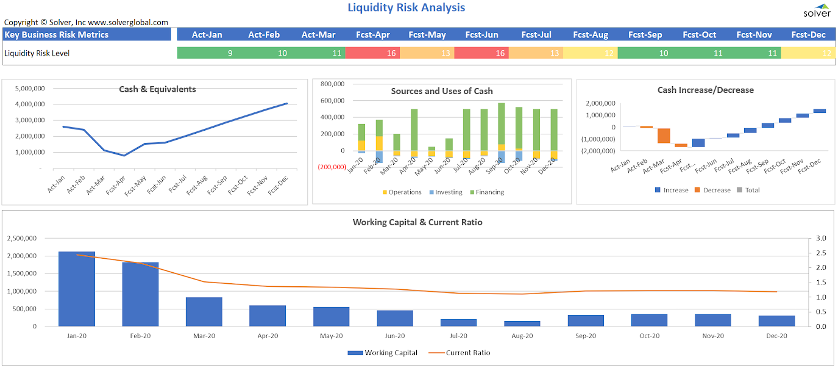The image size is (838, 372).
Task: Select the Fcst-Sep column header
Action: pos(645,35)
